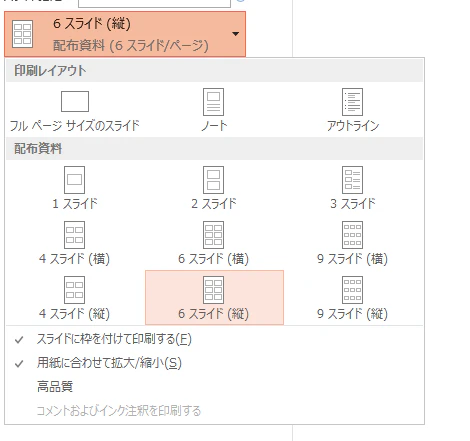The image size is (470, 441).
Task: Choose the ノート print layout icon
Action: point(213,102)
